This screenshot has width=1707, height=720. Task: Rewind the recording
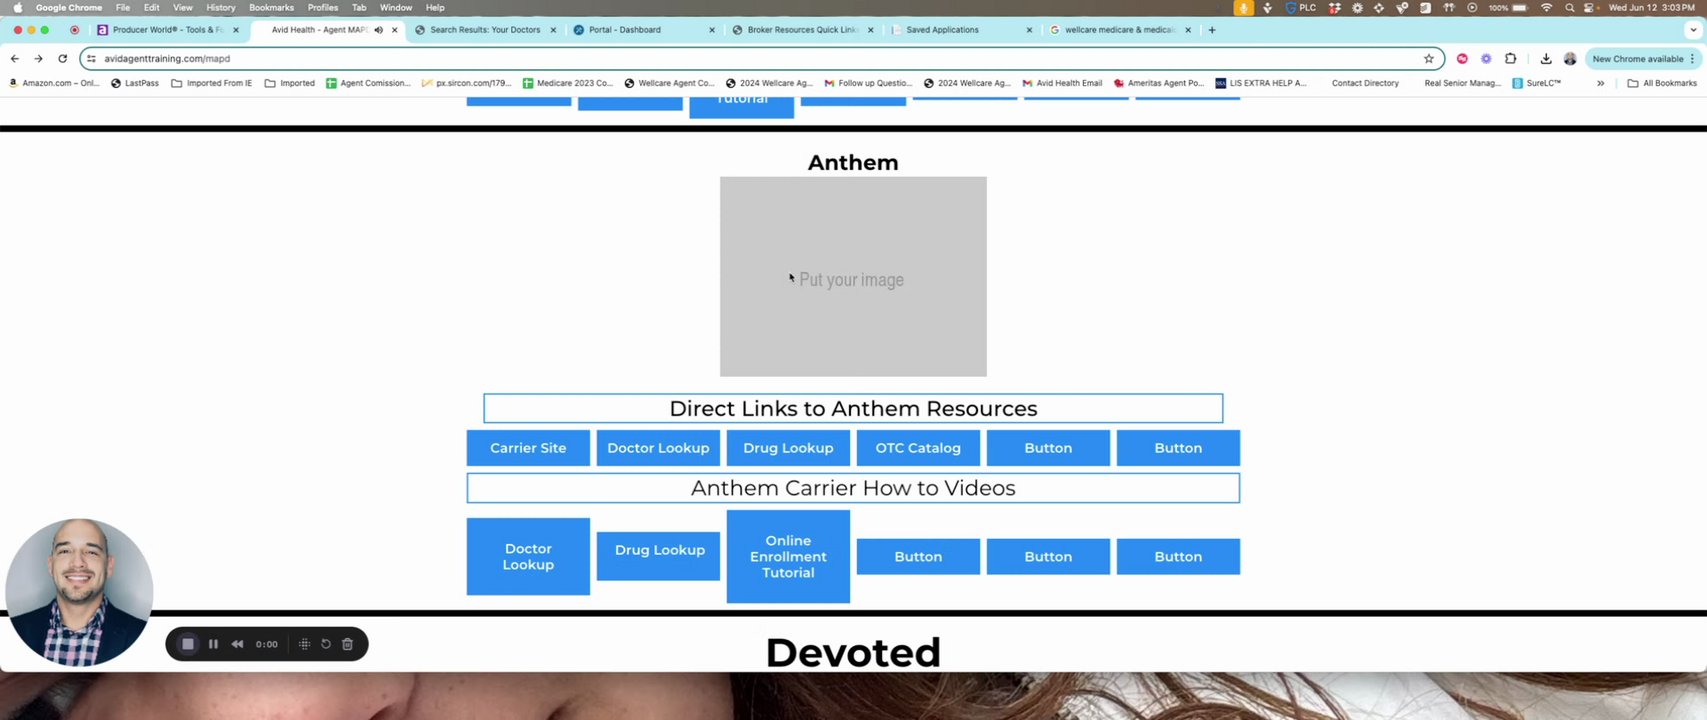237,644
